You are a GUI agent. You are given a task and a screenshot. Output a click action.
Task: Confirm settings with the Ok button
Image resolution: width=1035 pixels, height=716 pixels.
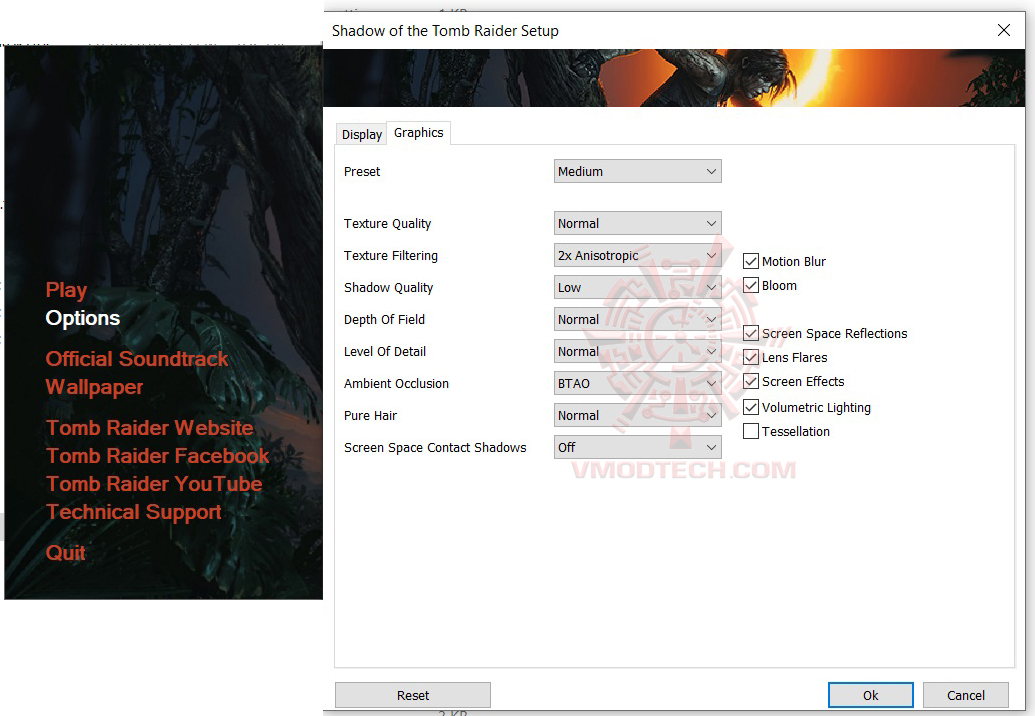tap(871, 696)
